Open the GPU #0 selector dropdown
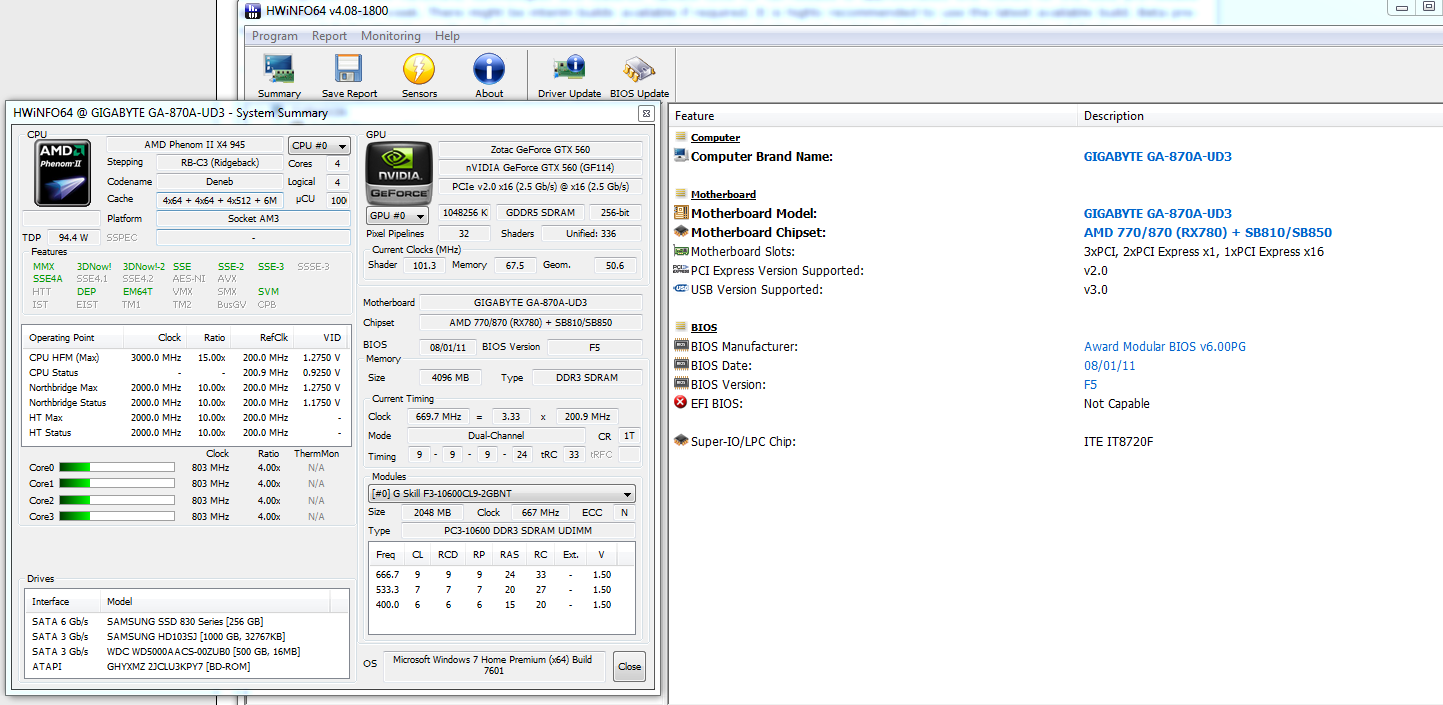Screen dimensions: 1443x705 (x=397, y=215)
